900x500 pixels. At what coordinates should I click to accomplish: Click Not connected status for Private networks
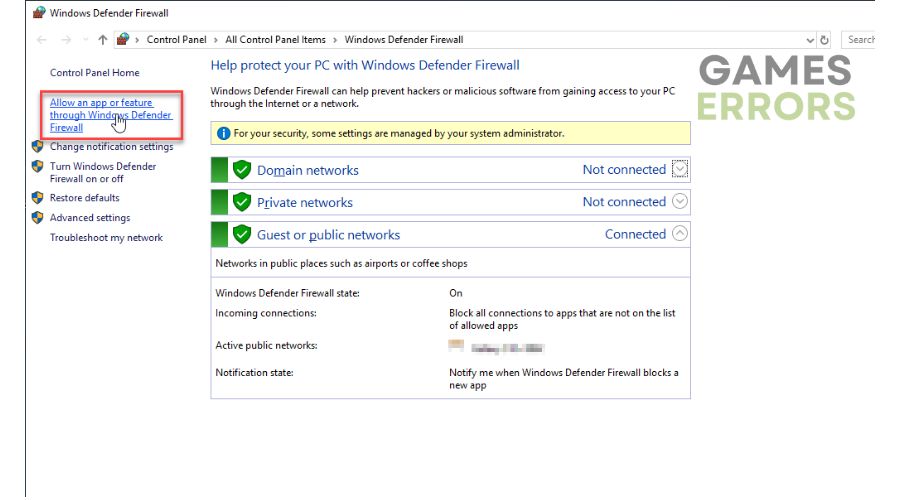pos(624,202)
